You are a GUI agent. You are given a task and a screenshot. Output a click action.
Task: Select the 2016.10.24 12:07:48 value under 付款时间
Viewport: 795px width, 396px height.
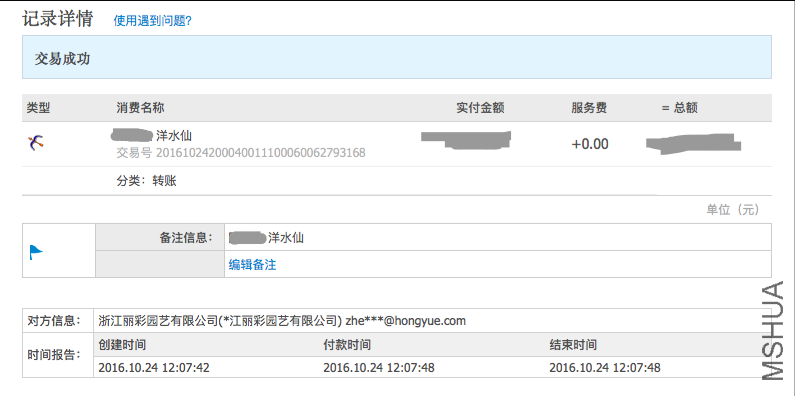point(379,368)
